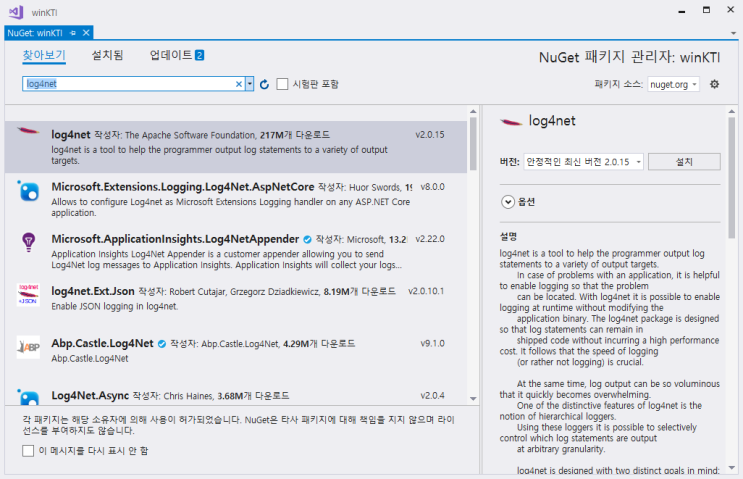The width and height of the screenshot is (743, 479).
Task: Click details pane scrollbar up arrow
Action: pyautogui.click(x=732, y=111)
